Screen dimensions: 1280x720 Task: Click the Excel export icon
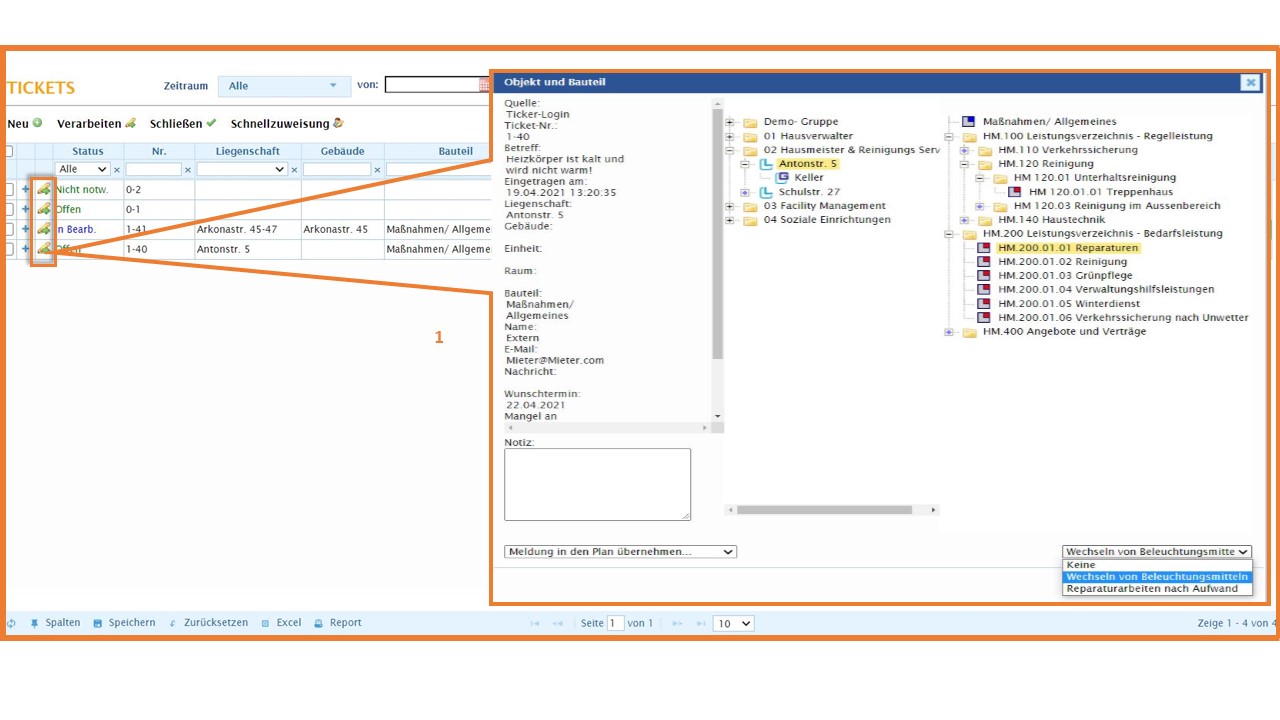point(265,623)
